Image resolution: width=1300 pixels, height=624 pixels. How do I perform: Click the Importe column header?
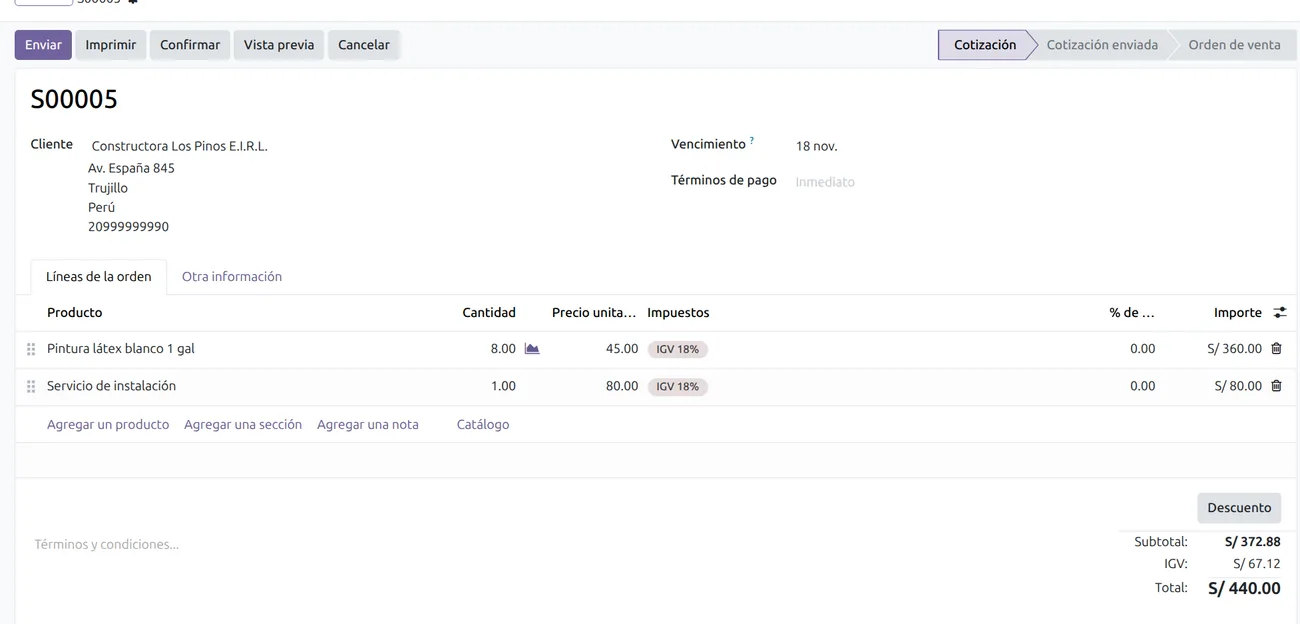click(1238, 313)
